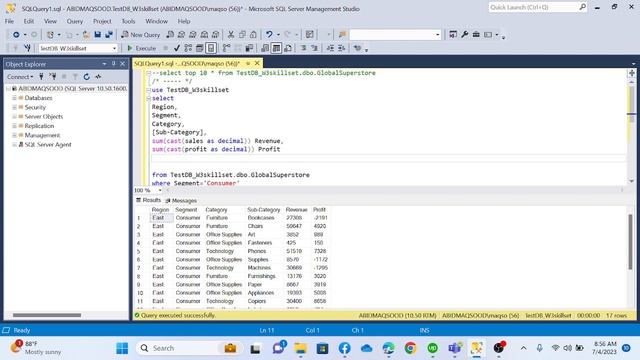Image resolution: width=640 pixels, height=360 pixels.
Task: Open the empty Find combo box dropdown
Action: click(438, 35)
